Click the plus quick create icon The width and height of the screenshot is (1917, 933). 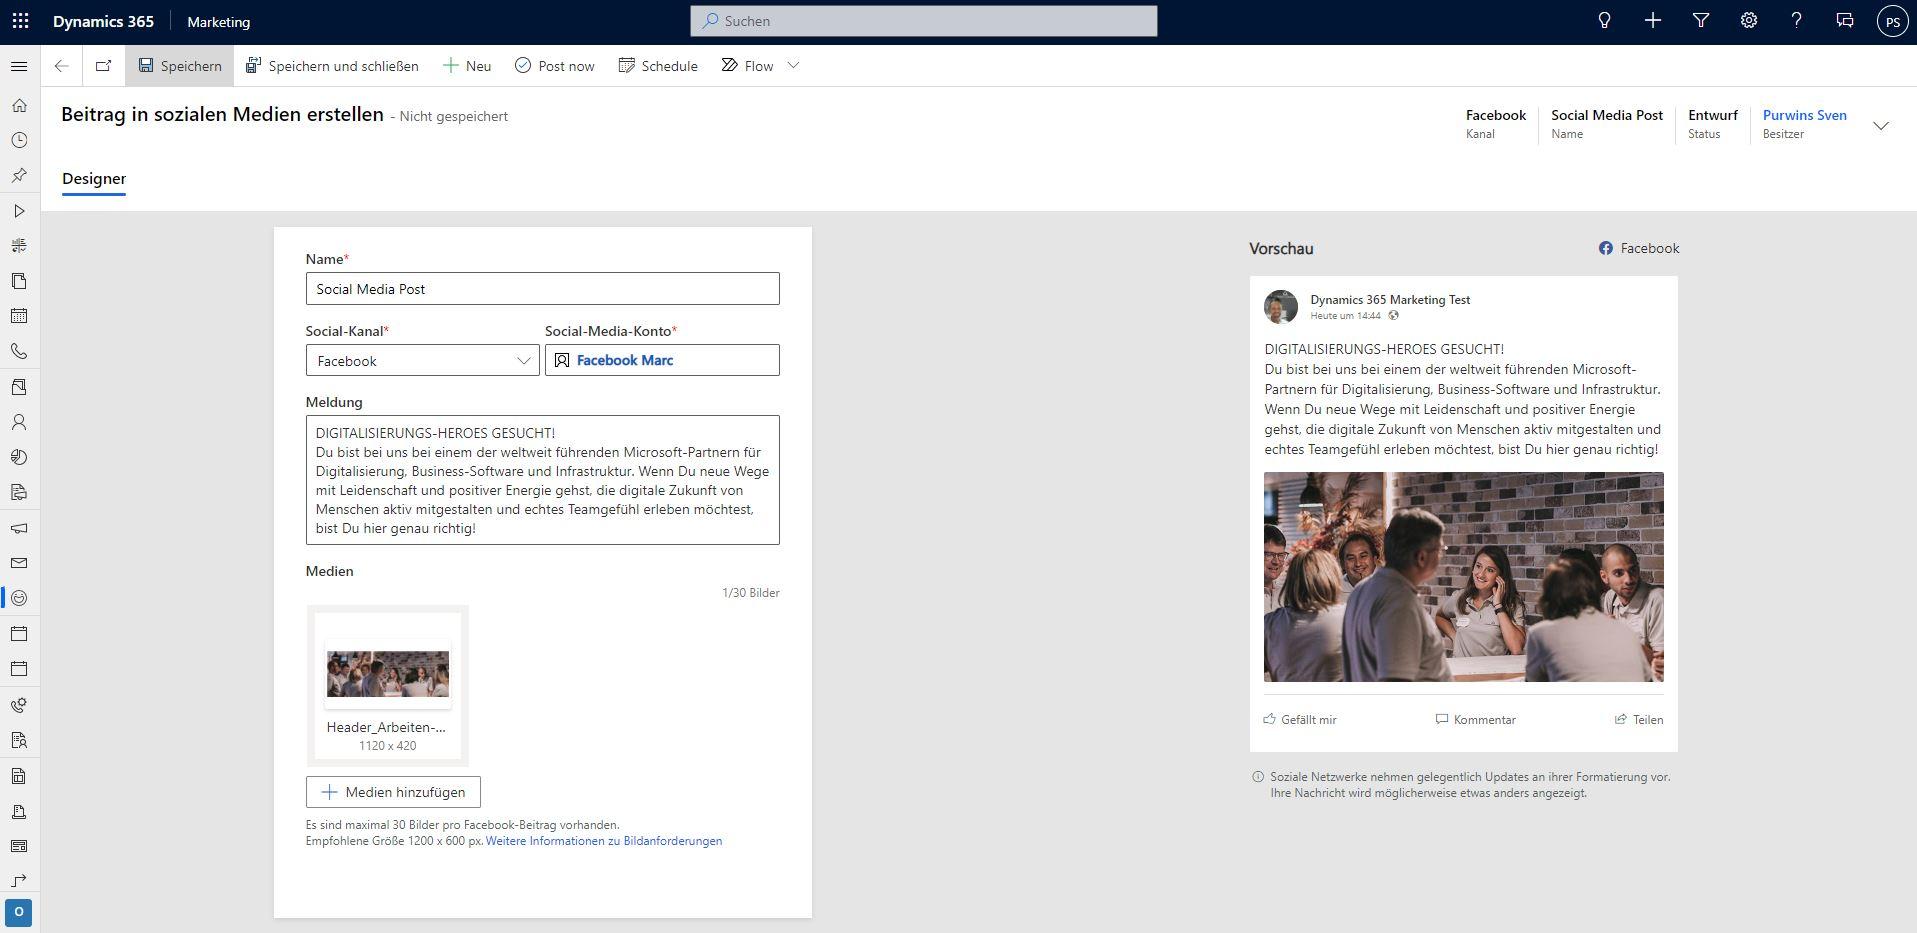(1652, 21)
